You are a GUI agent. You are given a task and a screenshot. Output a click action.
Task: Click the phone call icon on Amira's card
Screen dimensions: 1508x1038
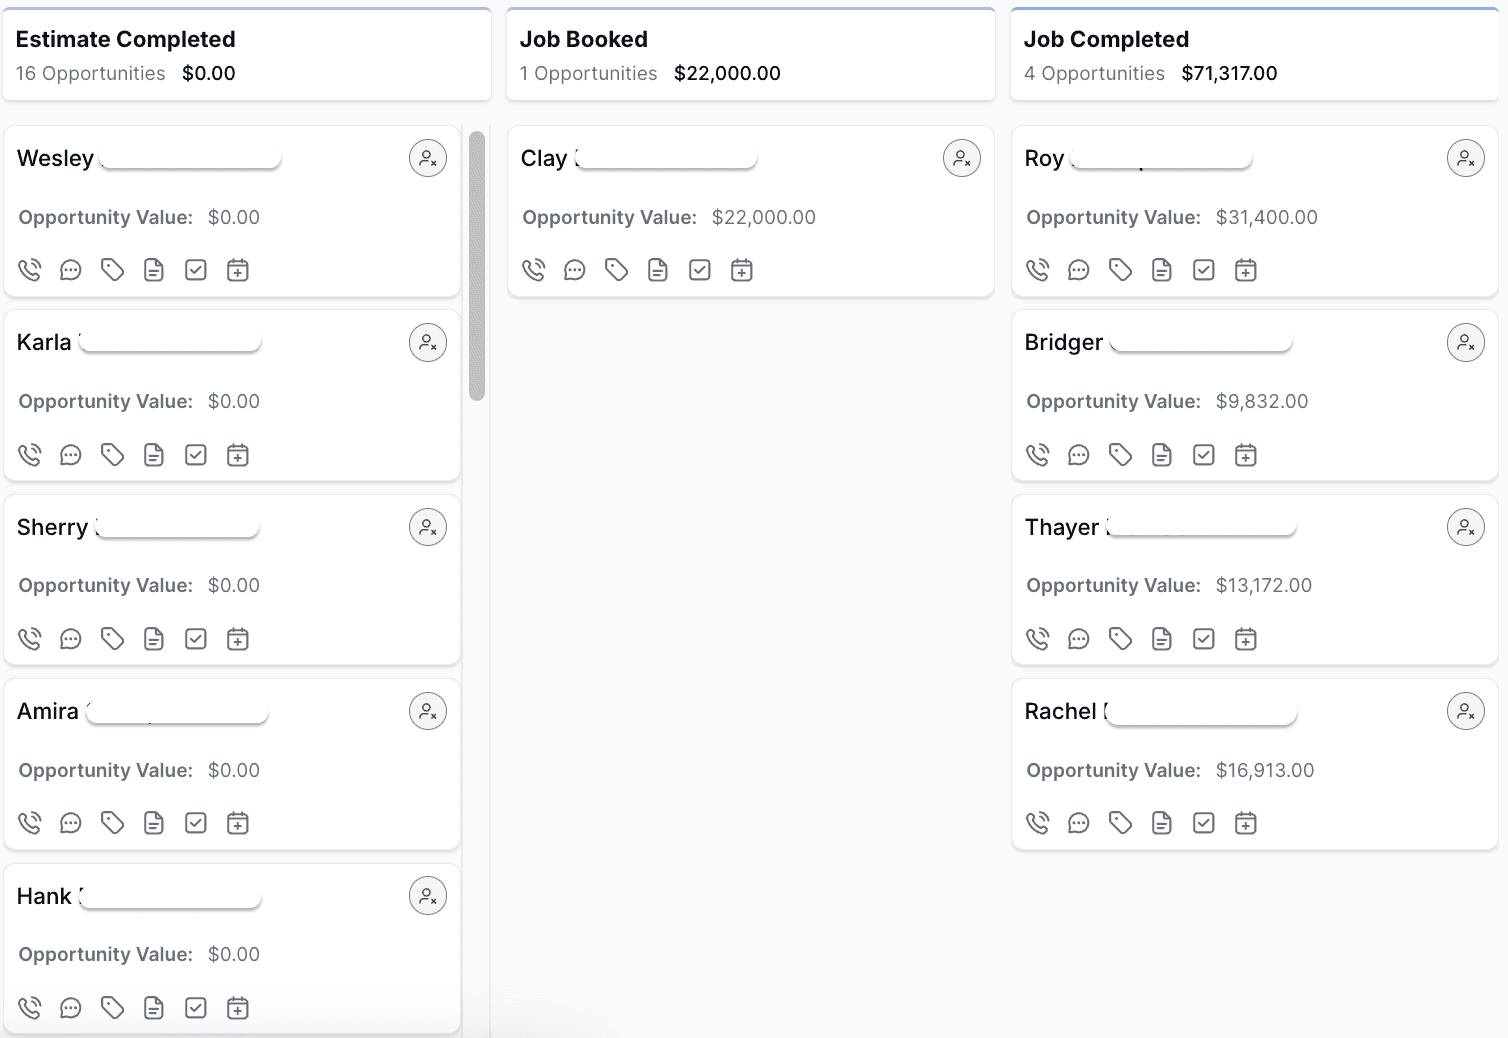click(30, 823)
